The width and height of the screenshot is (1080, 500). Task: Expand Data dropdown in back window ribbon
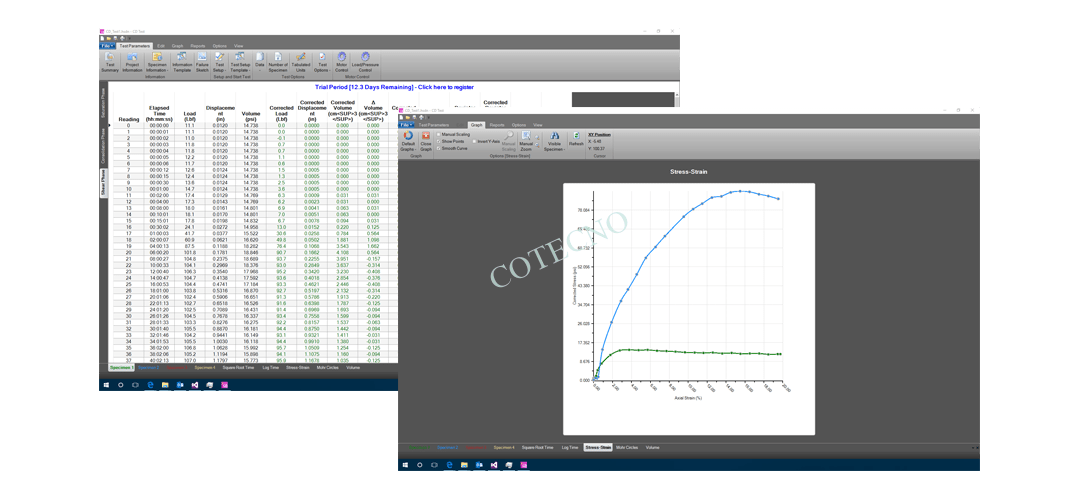click(260, 62)
